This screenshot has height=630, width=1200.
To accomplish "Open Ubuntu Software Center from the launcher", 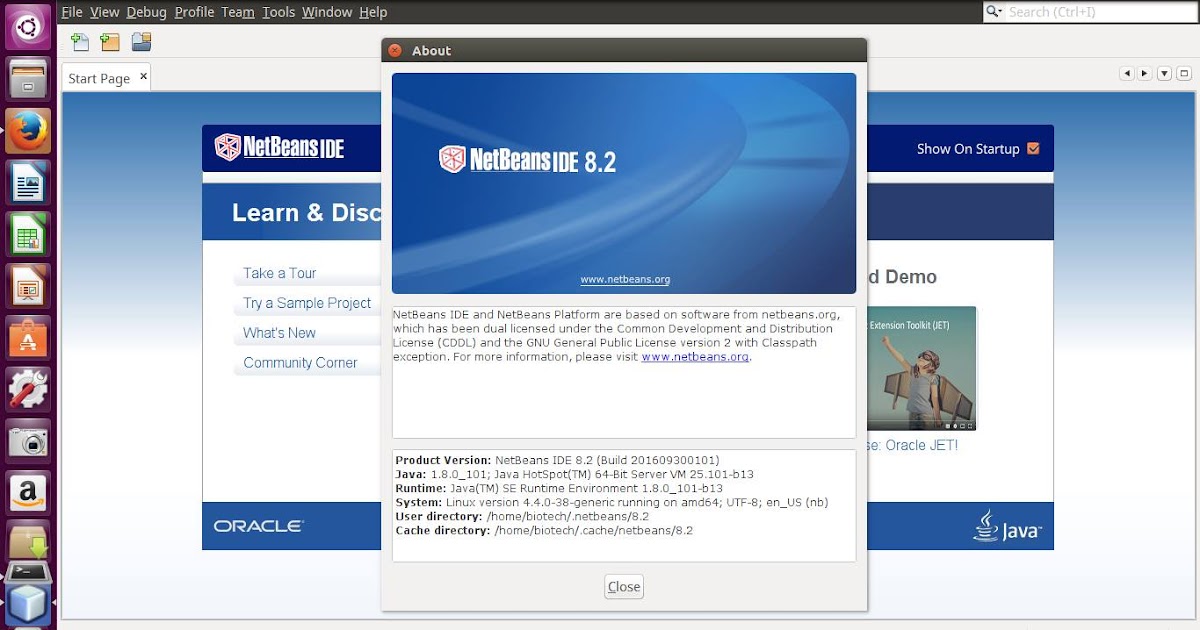I will click(28, 338).
